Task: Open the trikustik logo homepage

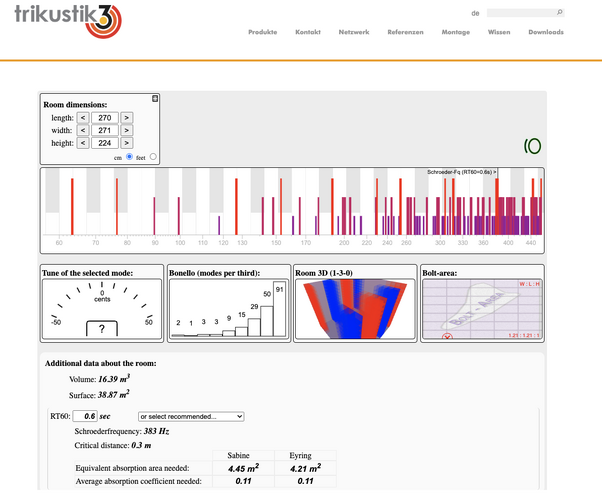Action: click(x=68, y=20)
